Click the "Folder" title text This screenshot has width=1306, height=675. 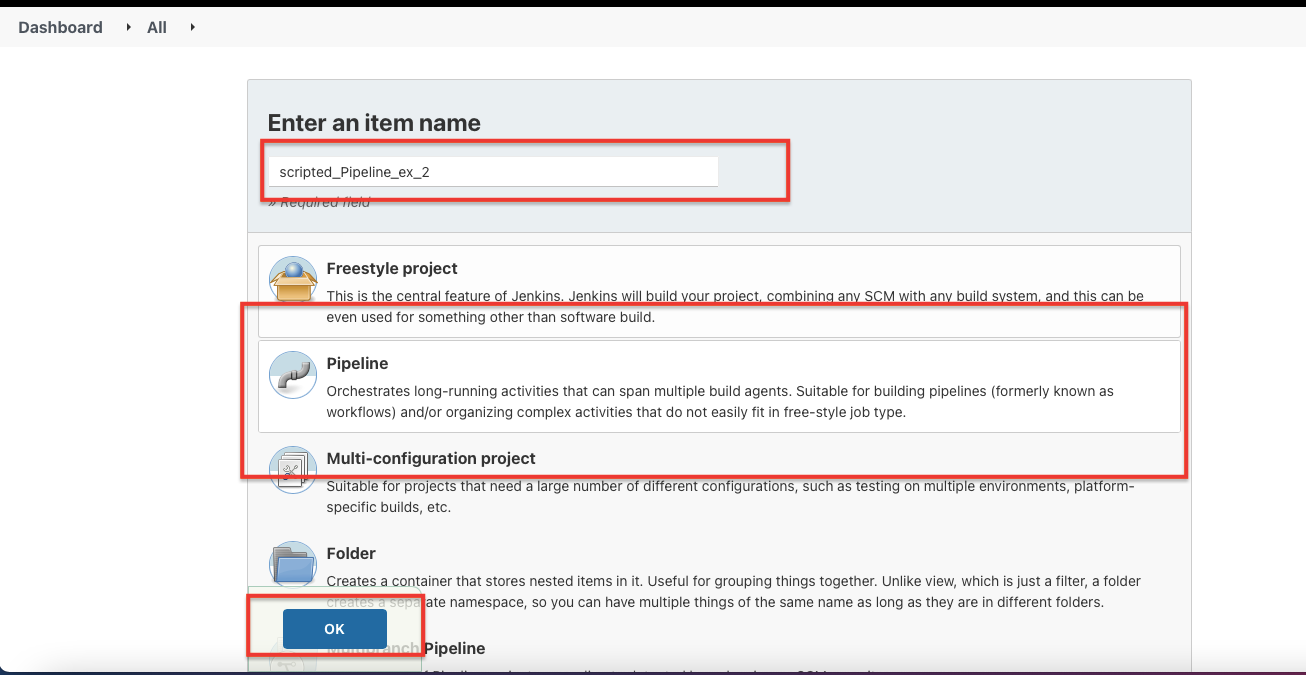351,553
